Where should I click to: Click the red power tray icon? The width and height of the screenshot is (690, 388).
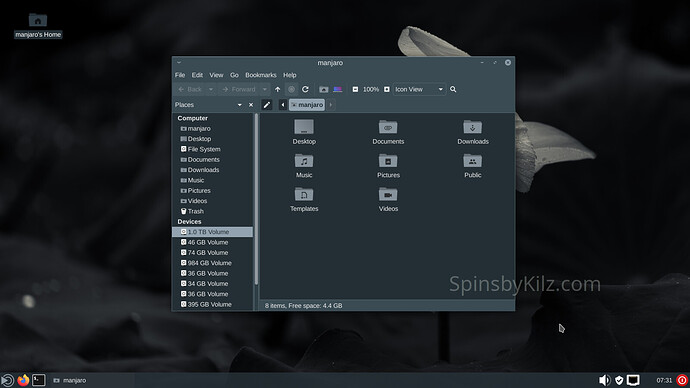[x=682, y=380]
